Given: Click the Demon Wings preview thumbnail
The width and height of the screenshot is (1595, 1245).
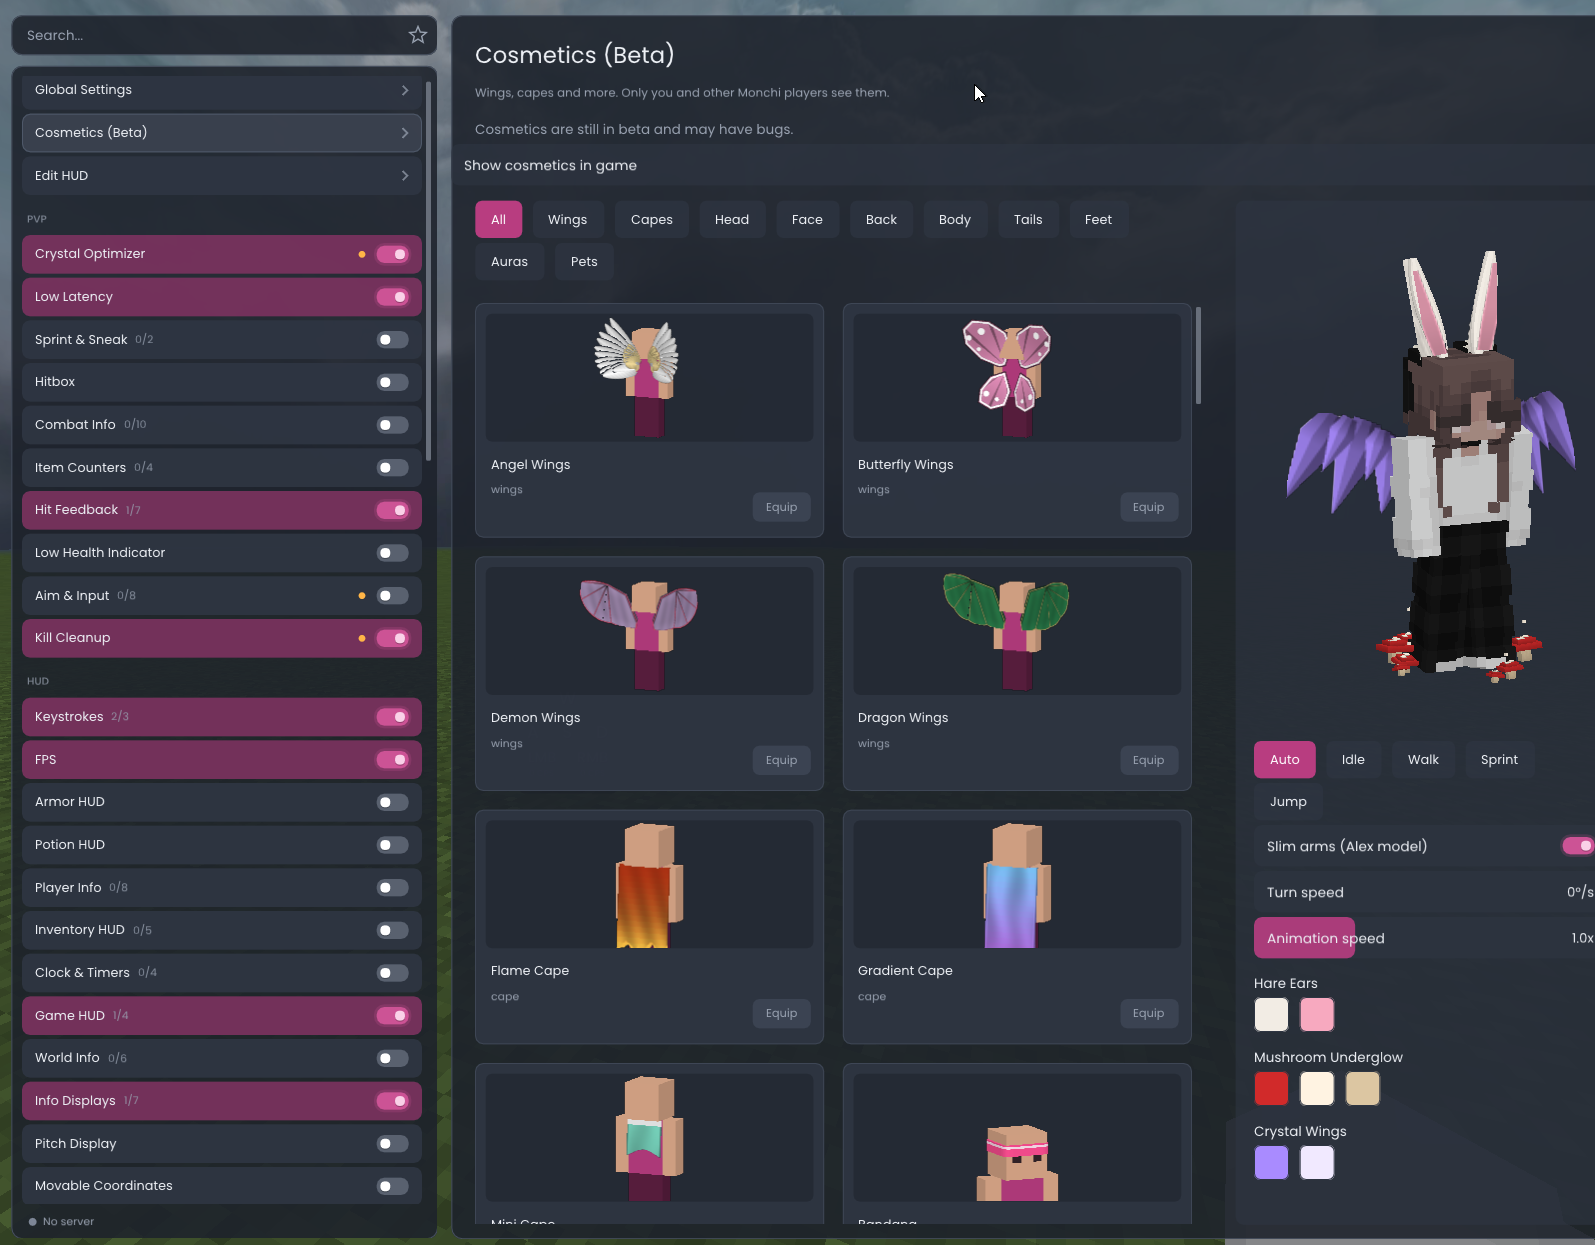Looking at the screenshot, I should pyautogui.click(x=649, y=631).
